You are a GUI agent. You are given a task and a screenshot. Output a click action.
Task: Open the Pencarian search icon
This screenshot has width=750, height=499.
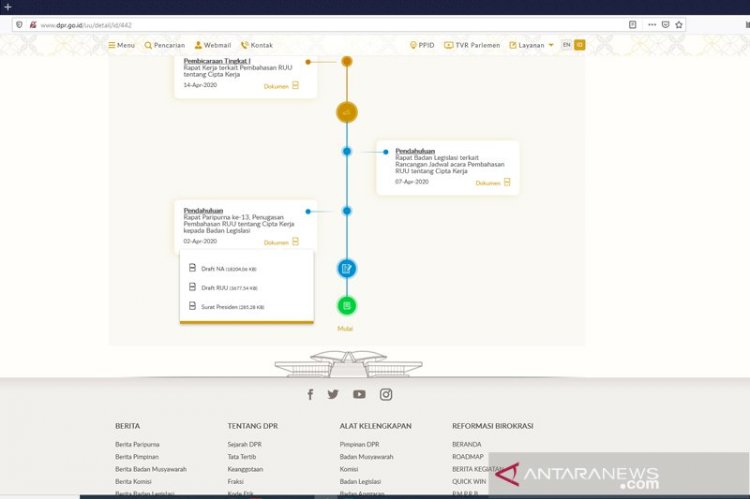click(x=149, y=45)
